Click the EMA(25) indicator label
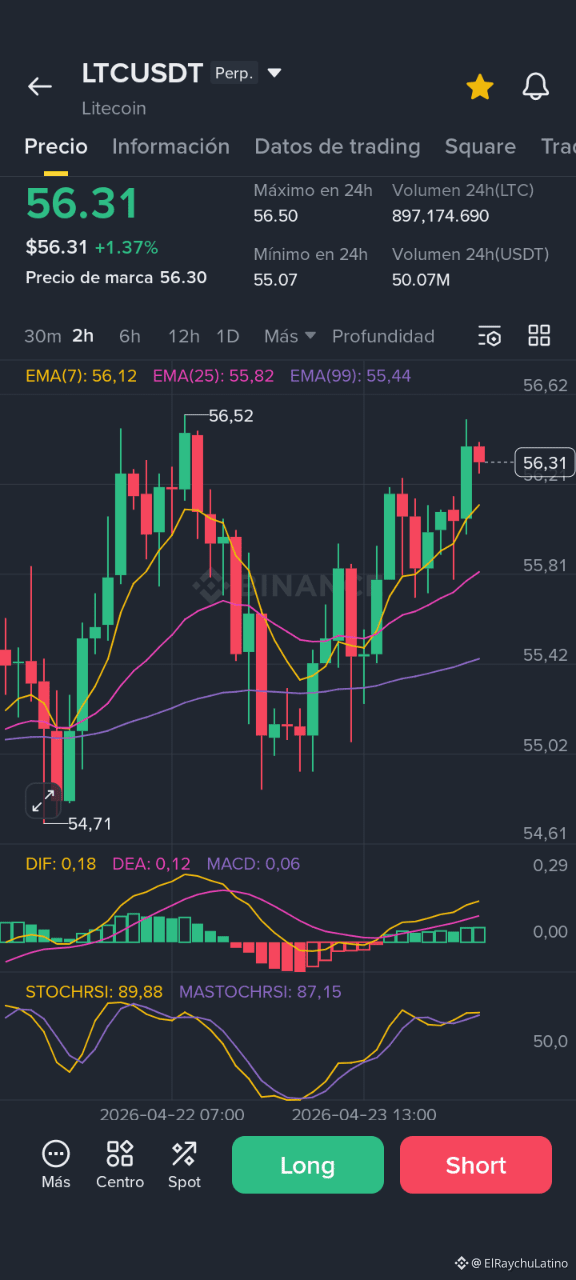The image size is (576, 1280). (213, 376)
